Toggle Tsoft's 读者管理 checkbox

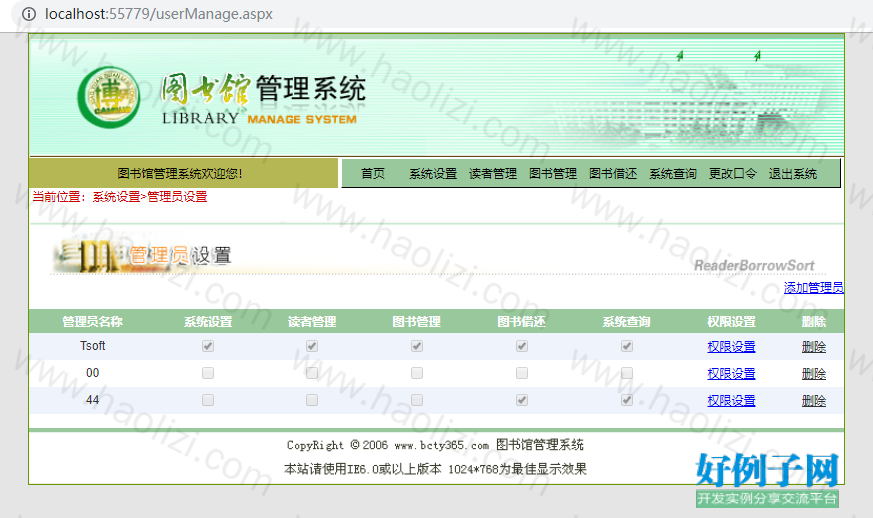(x=312, y=346)
